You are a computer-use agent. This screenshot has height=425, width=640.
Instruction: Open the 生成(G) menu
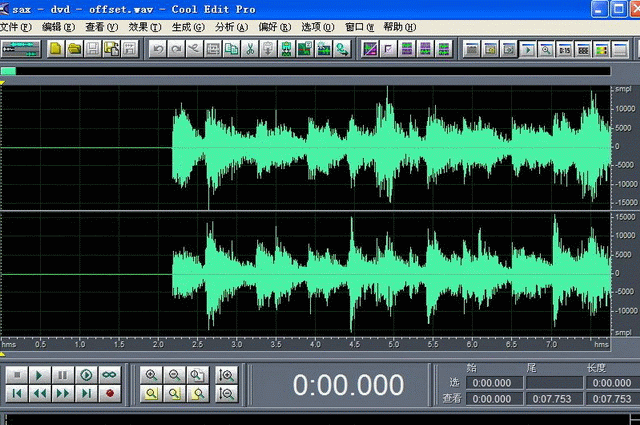pos(188,27)
